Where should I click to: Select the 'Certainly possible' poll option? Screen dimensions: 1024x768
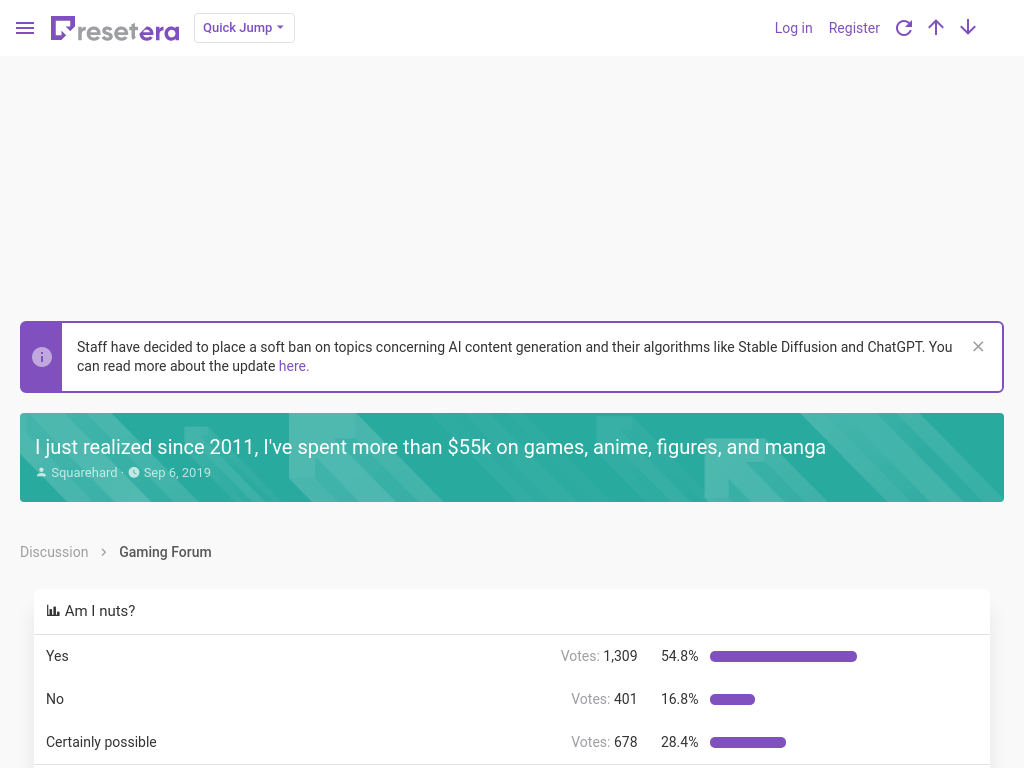coord(101,743)
